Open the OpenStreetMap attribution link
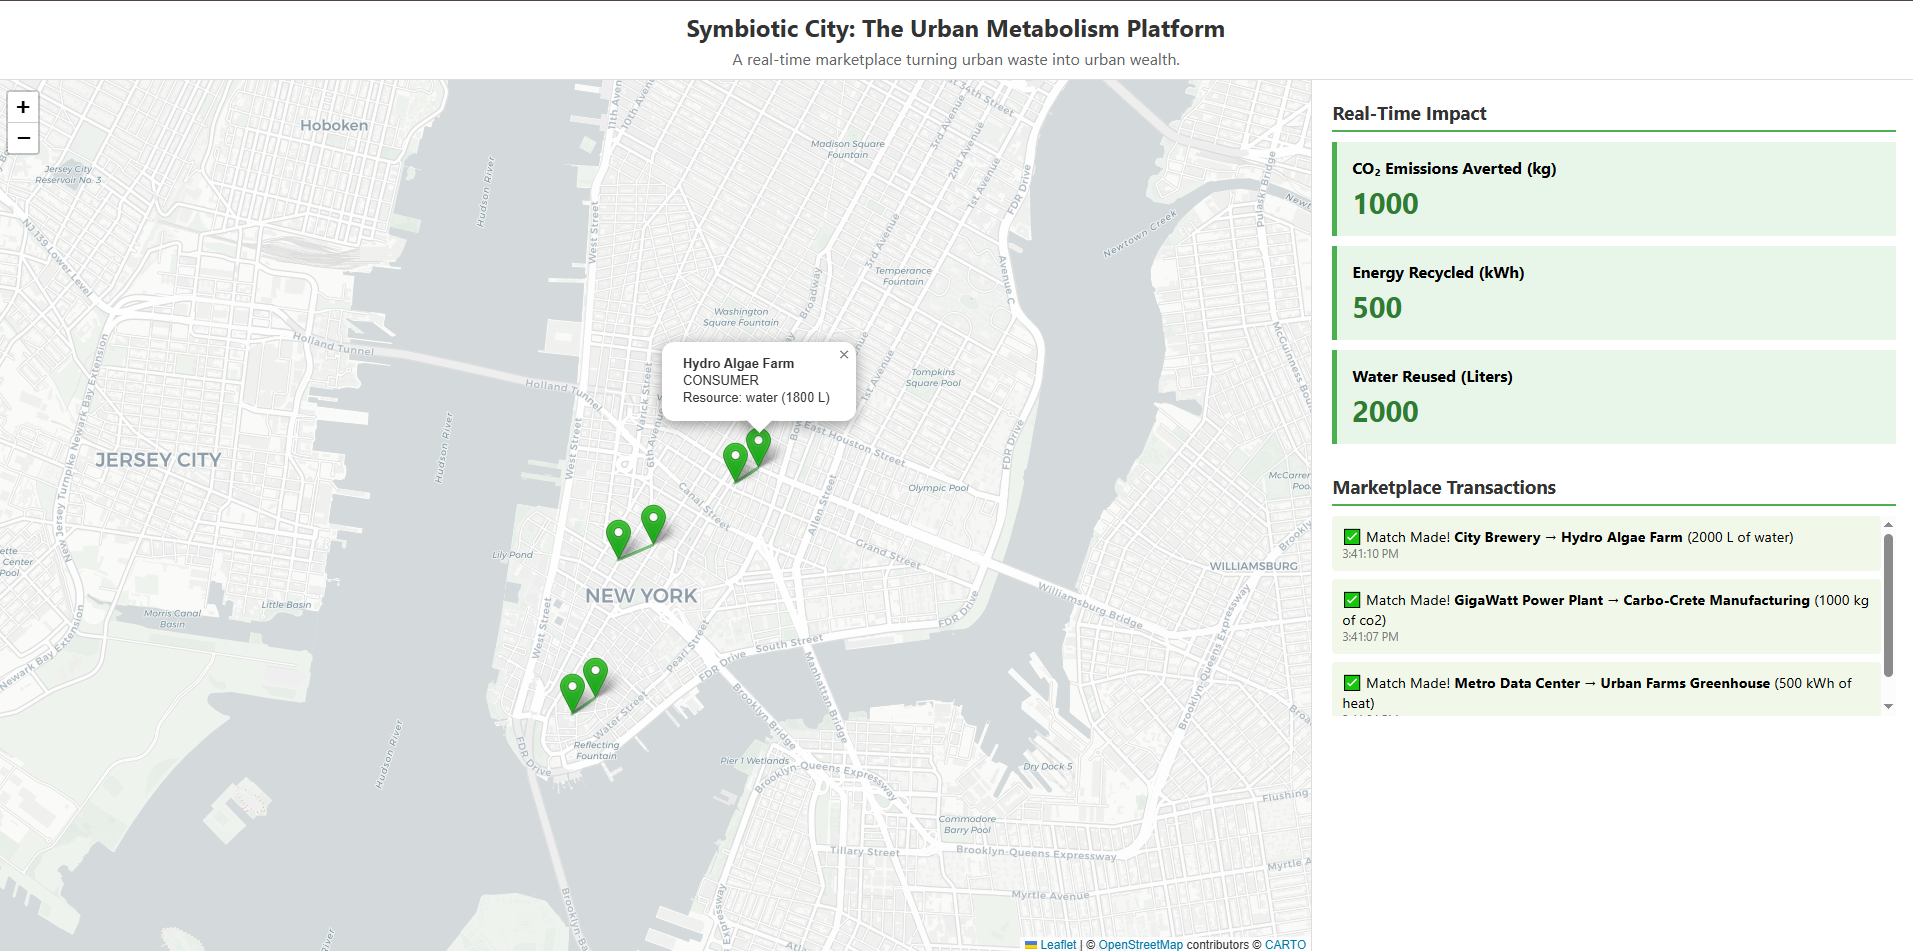Screen dimensions: 1913x951 [1140, 944]
